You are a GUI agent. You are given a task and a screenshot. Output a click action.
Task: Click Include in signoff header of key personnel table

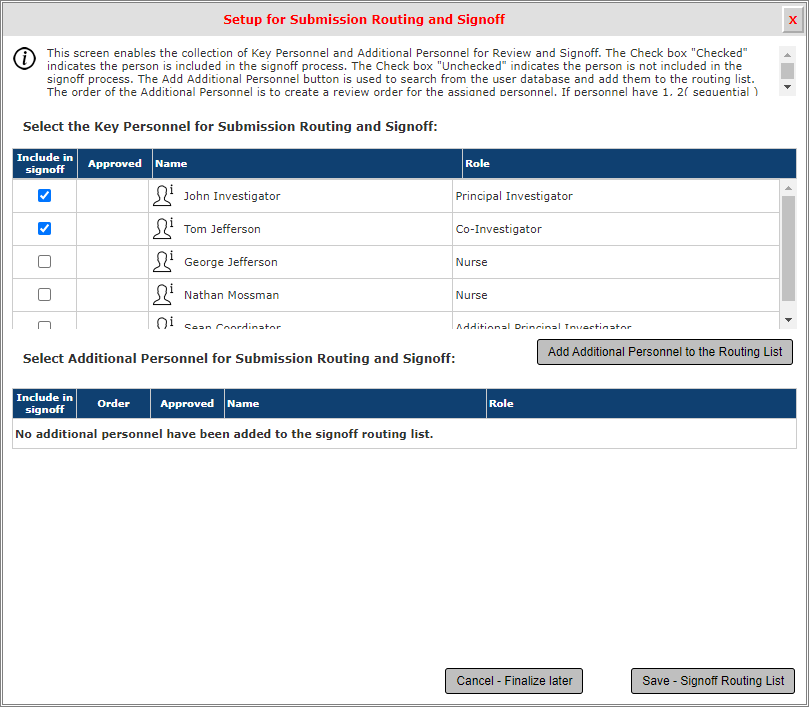(45, 164)
